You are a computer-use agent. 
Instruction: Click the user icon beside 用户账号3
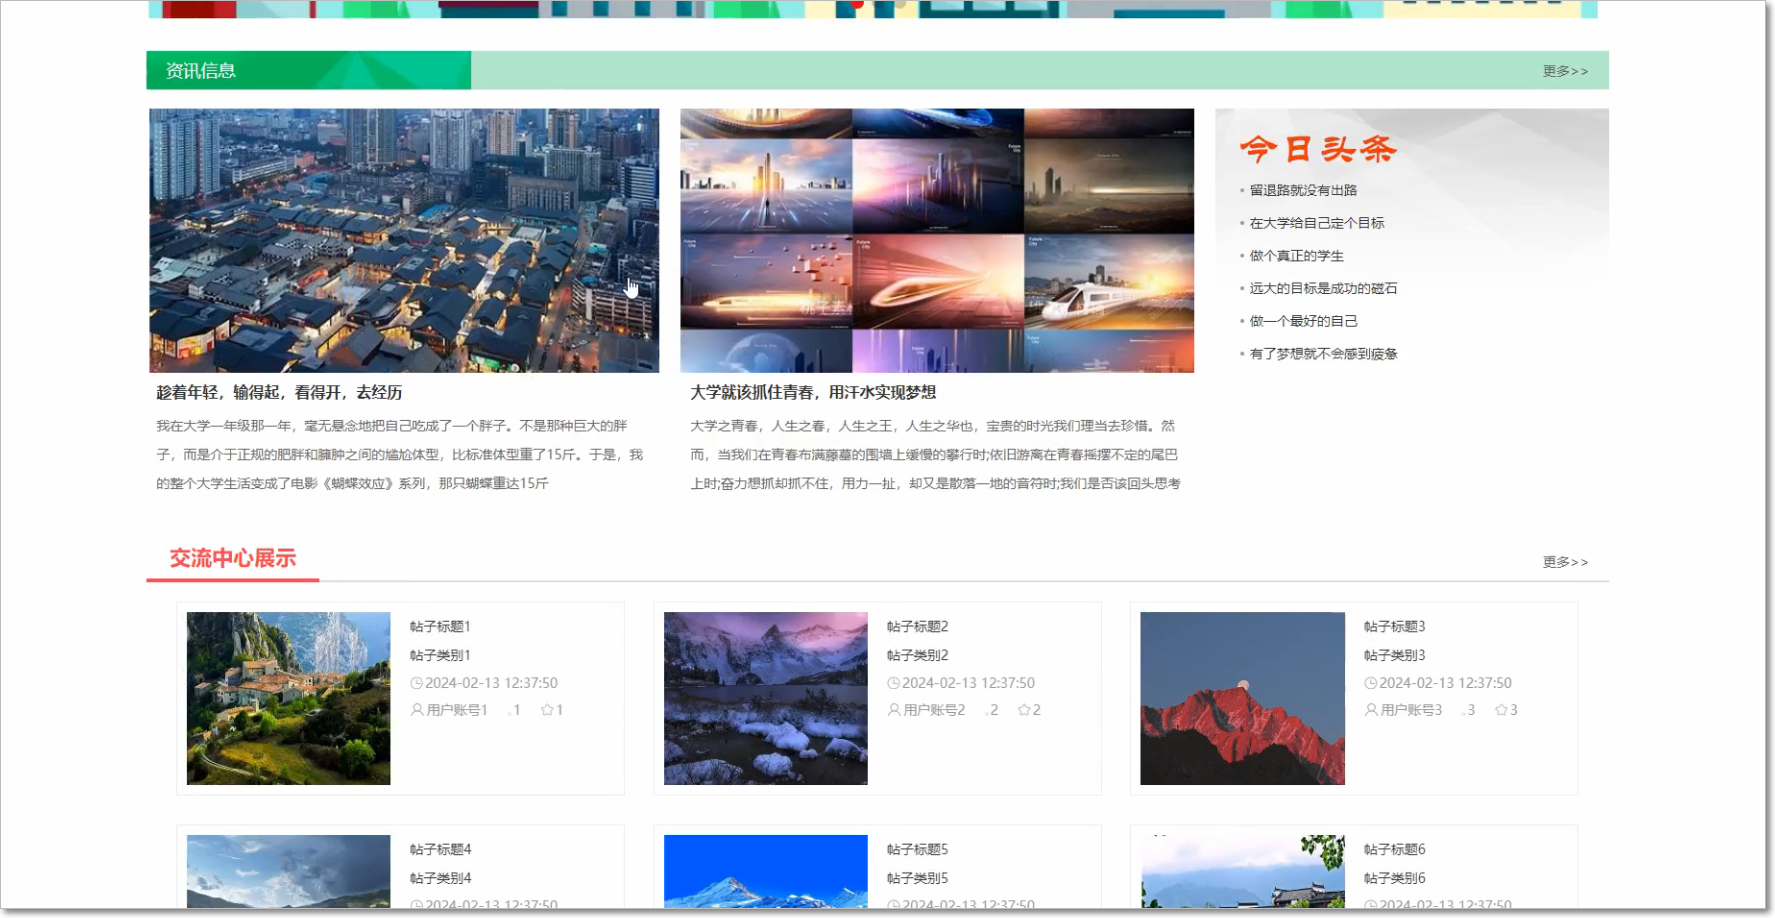coord(1371,710)
